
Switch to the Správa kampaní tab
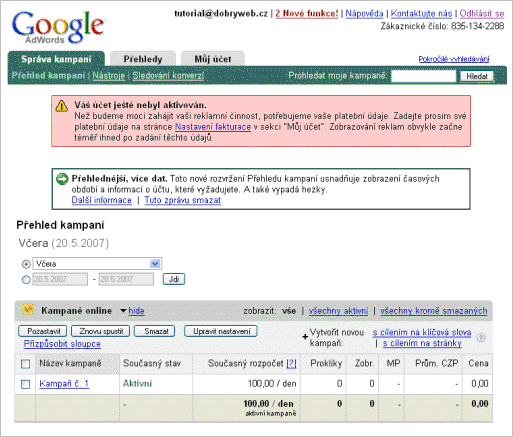(56, 59)
